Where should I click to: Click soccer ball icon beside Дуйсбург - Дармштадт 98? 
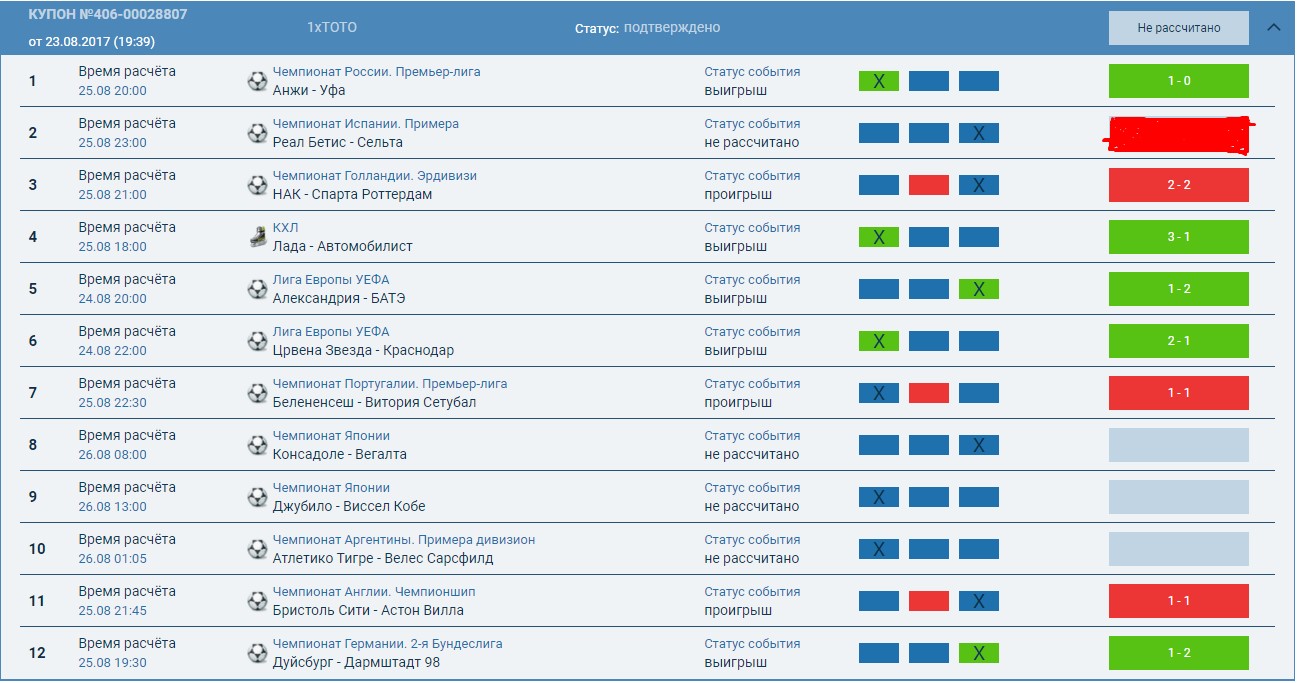257,653
